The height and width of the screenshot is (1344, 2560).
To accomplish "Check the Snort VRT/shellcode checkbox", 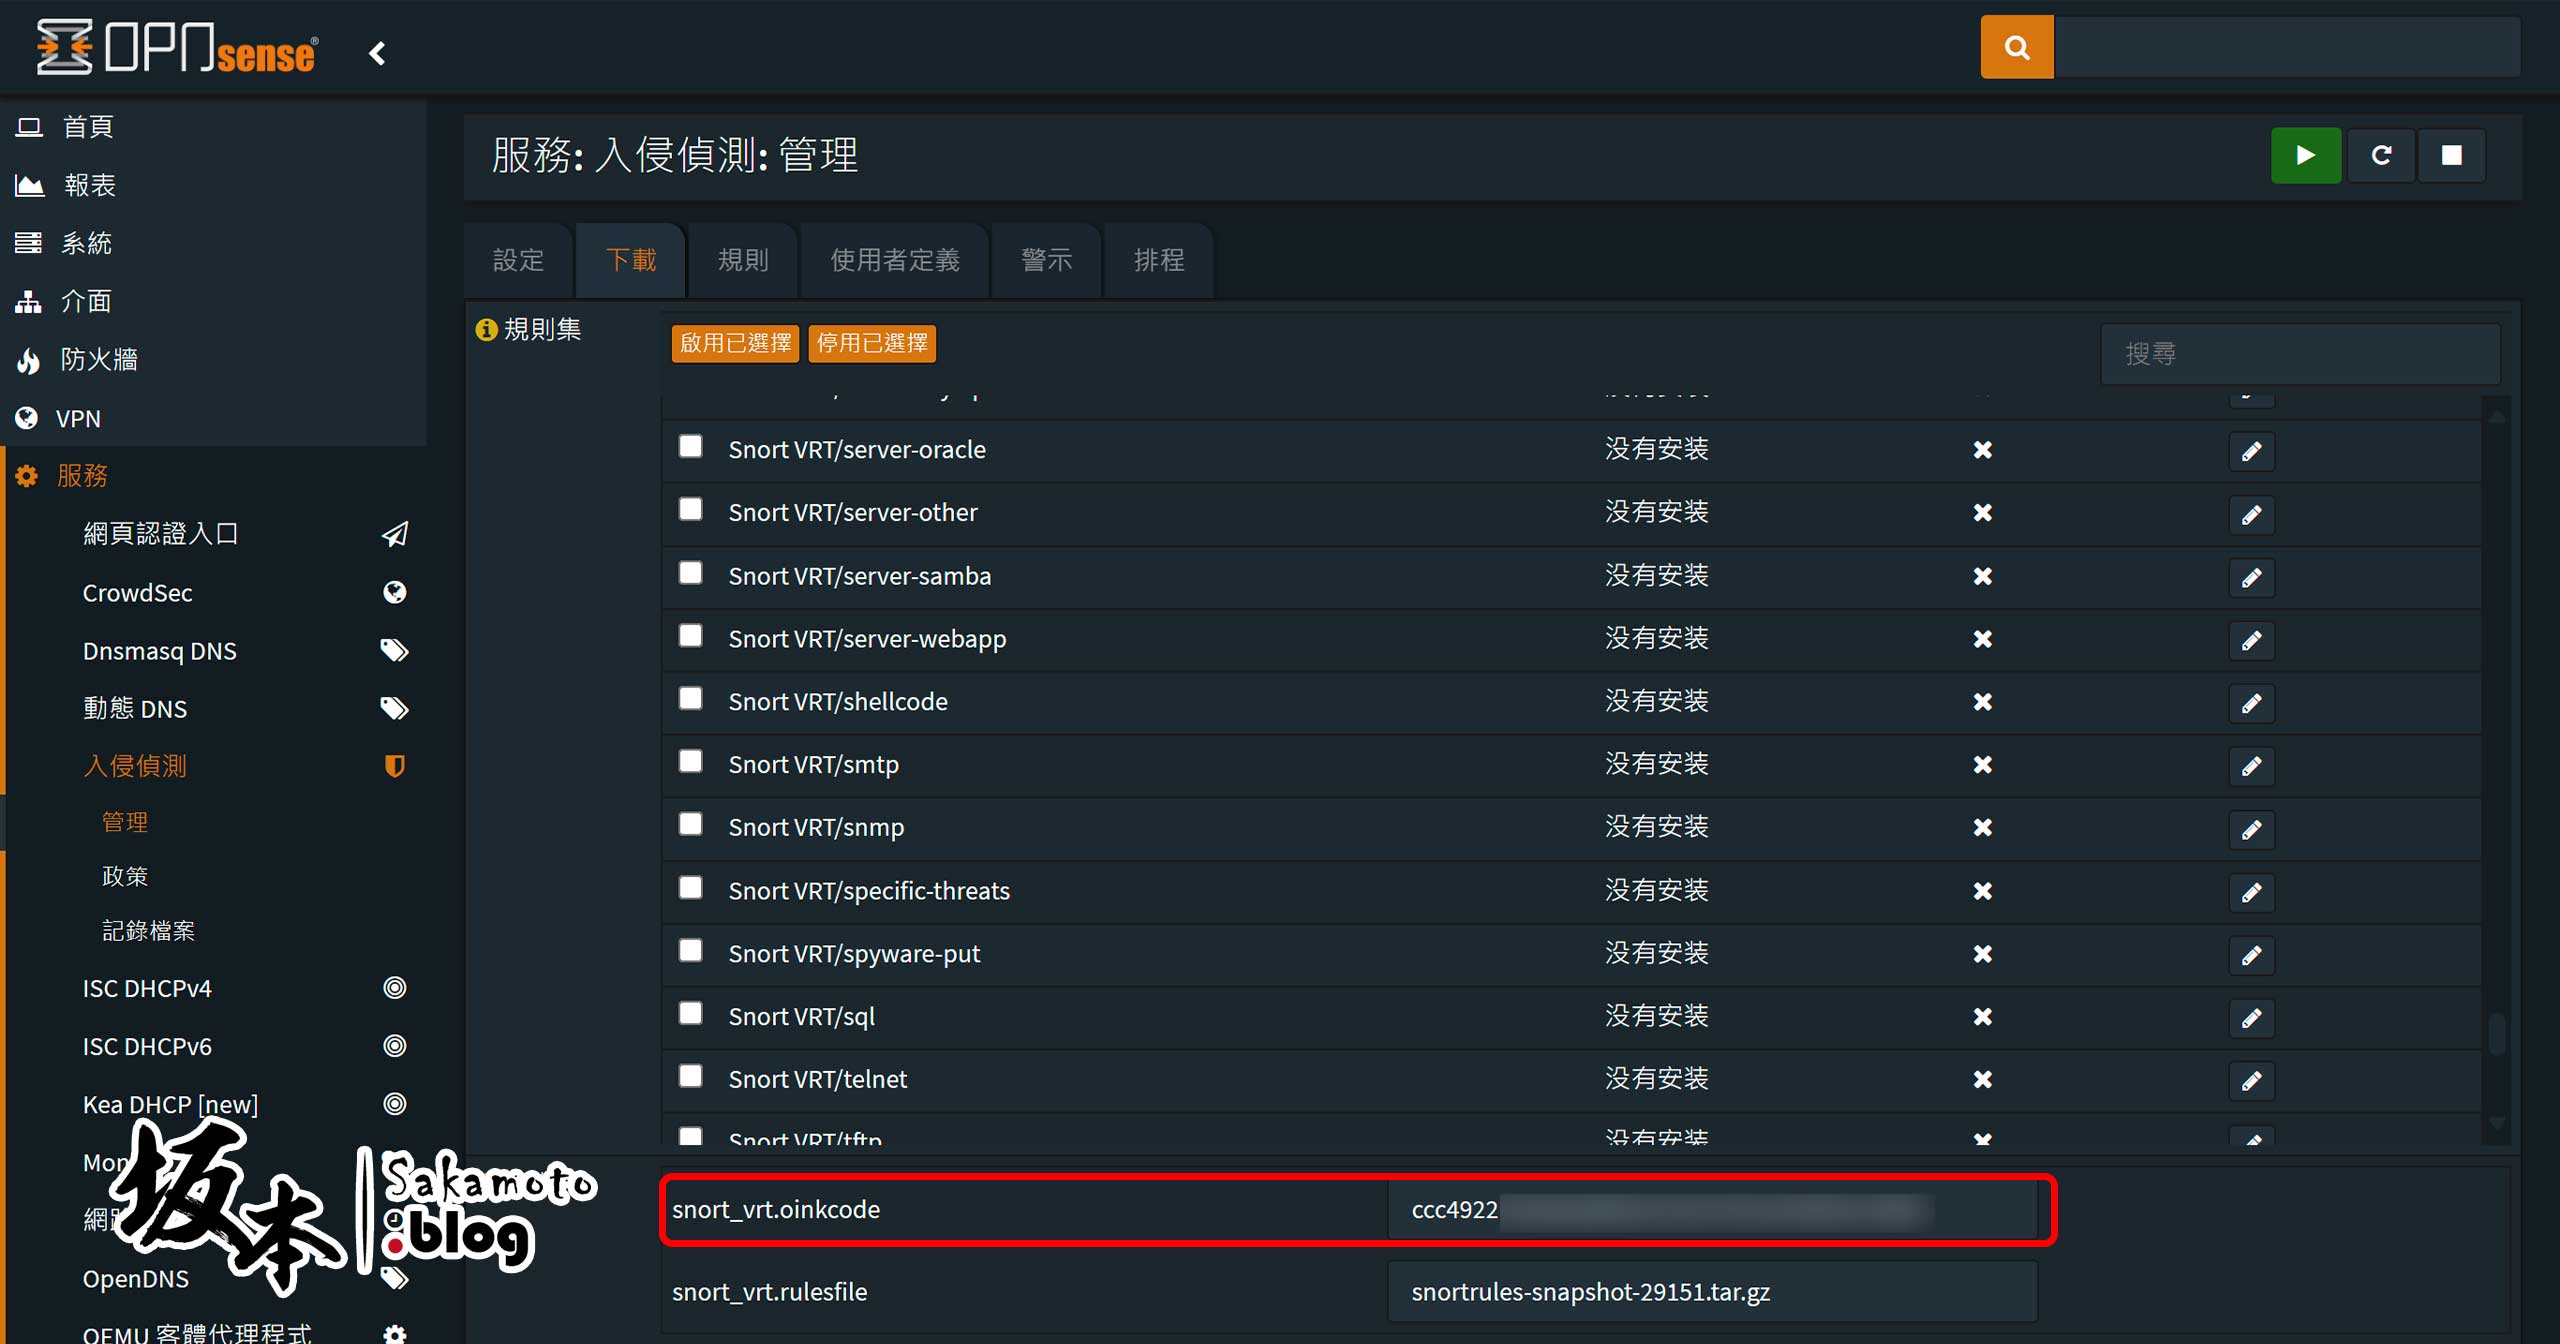I will point(690,698).
